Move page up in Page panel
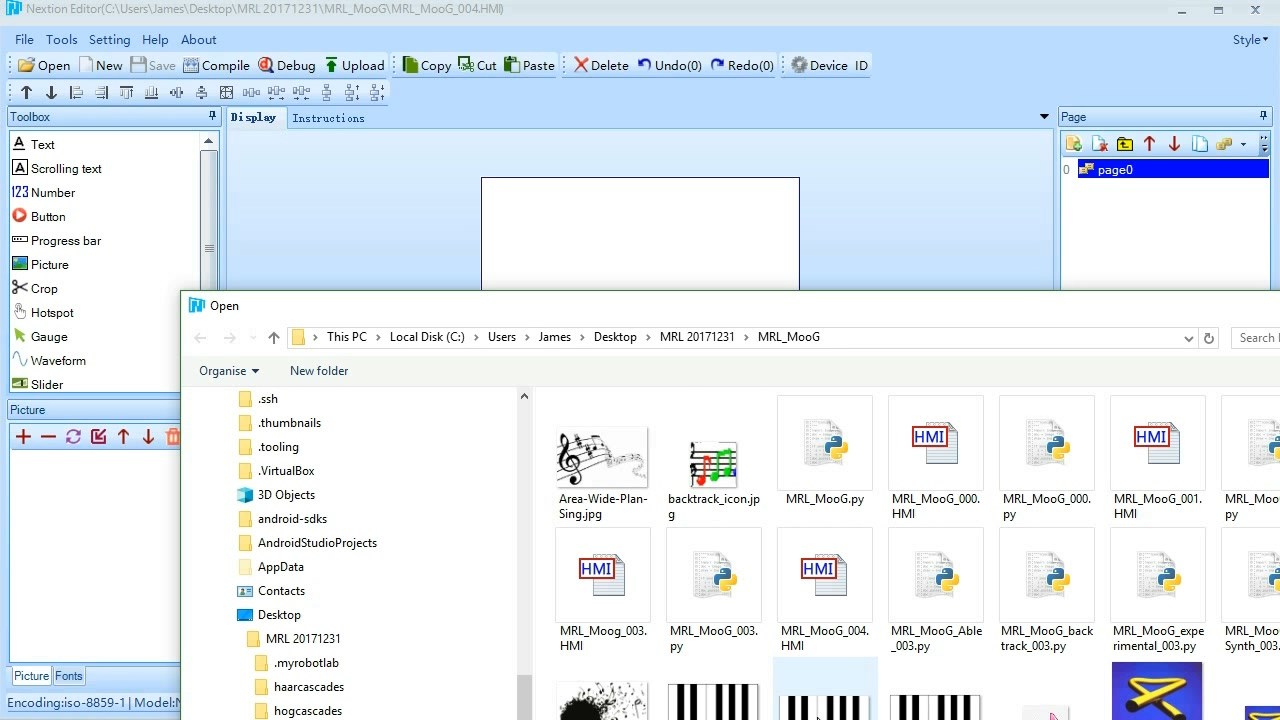Image resolution: width=1280 pixels, height=720 pixels. pos(1149,144)
